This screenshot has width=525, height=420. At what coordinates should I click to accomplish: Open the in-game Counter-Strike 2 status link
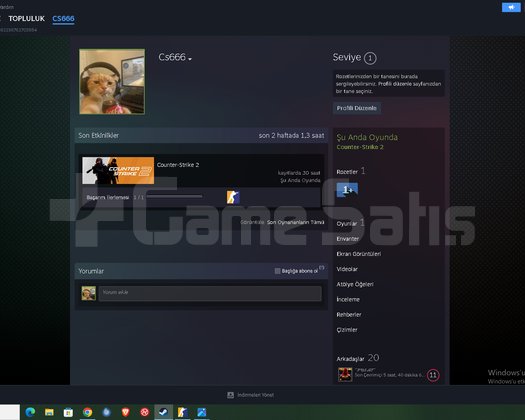360,147
